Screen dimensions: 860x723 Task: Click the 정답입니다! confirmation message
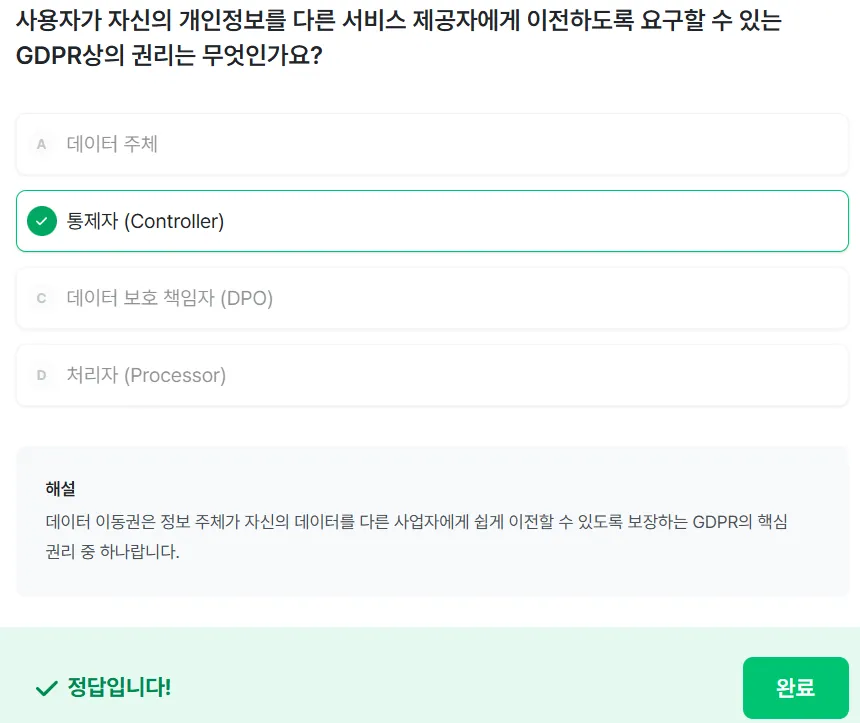click(113, 688)
